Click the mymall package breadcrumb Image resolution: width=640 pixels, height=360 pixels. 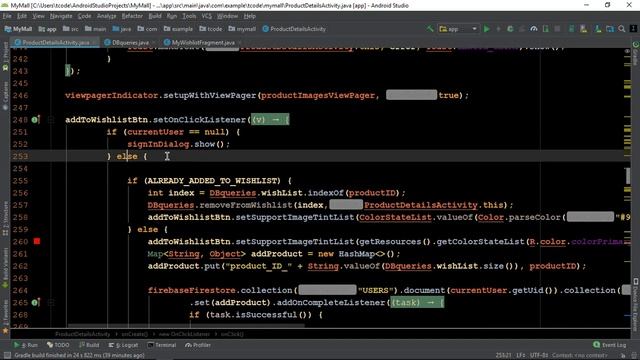[242, 29]
